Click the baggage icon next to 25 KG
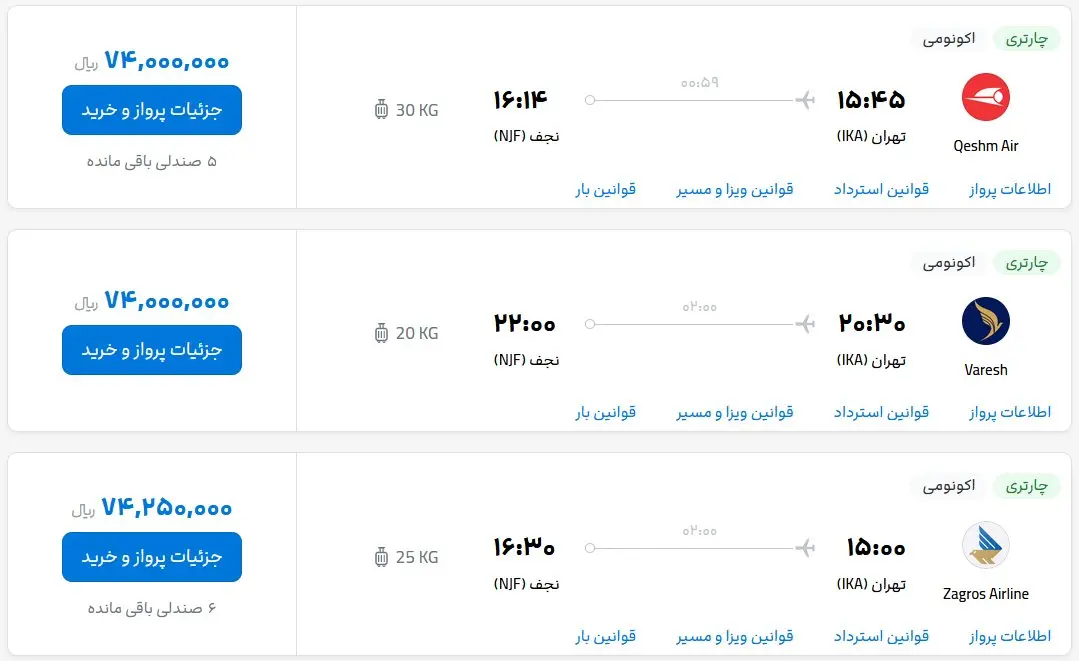 coord(381,557)
